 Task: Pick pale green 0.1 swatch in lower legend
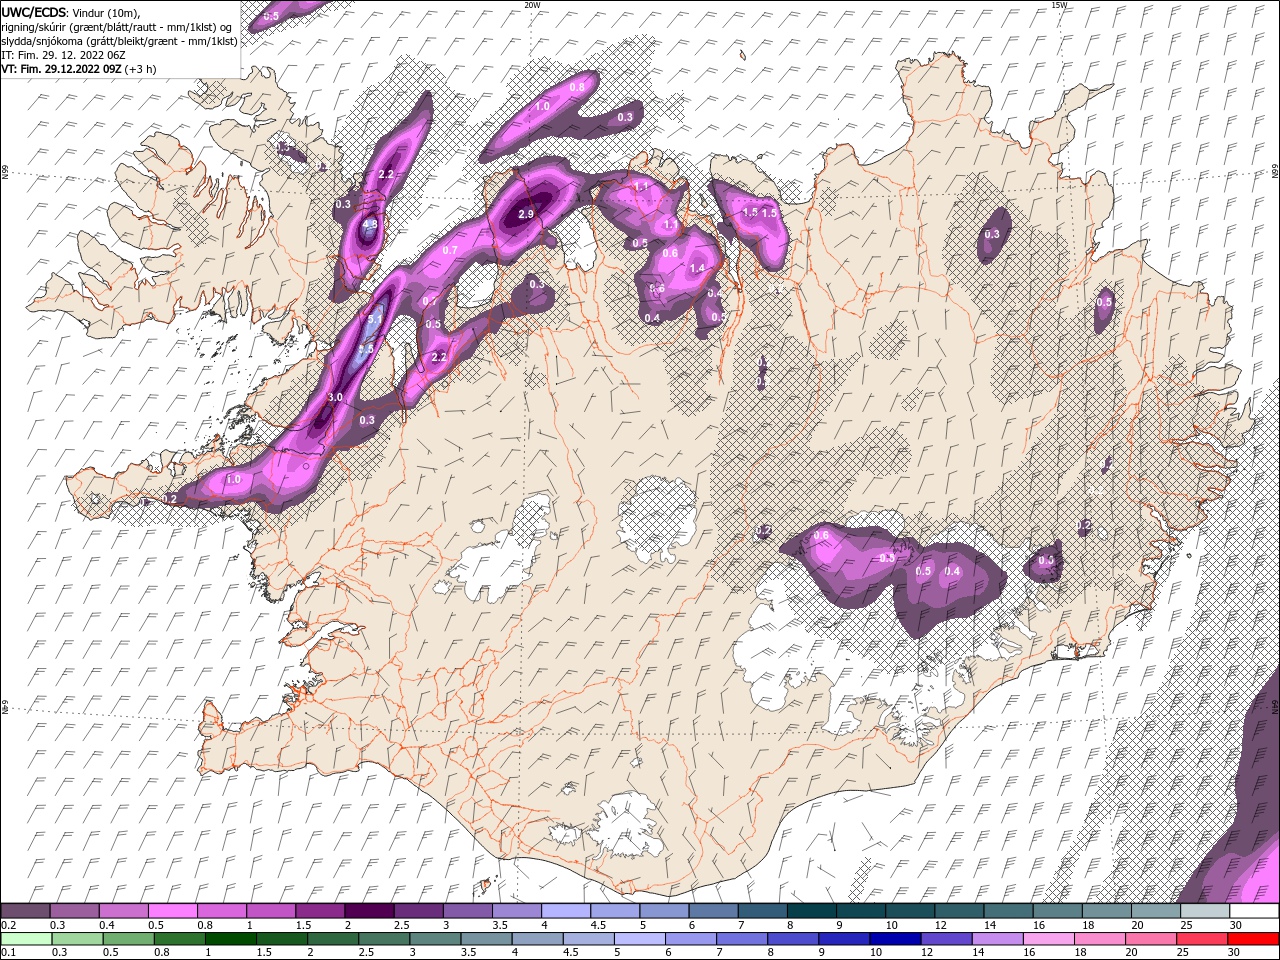pyautogui.click(x=26, y=939)
